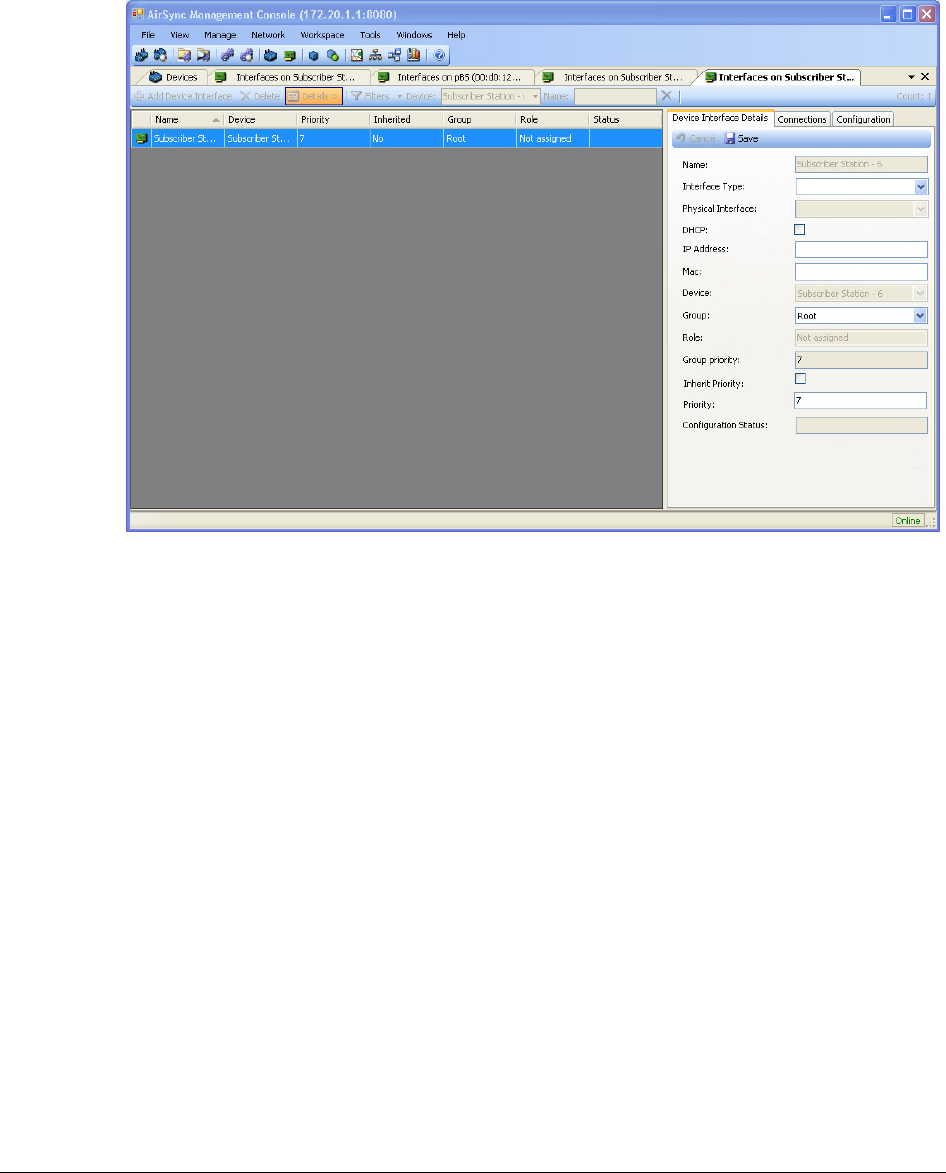946x1173 pixels.
Task: Open the network diagram toolbar icon
Action: (394, 55)
